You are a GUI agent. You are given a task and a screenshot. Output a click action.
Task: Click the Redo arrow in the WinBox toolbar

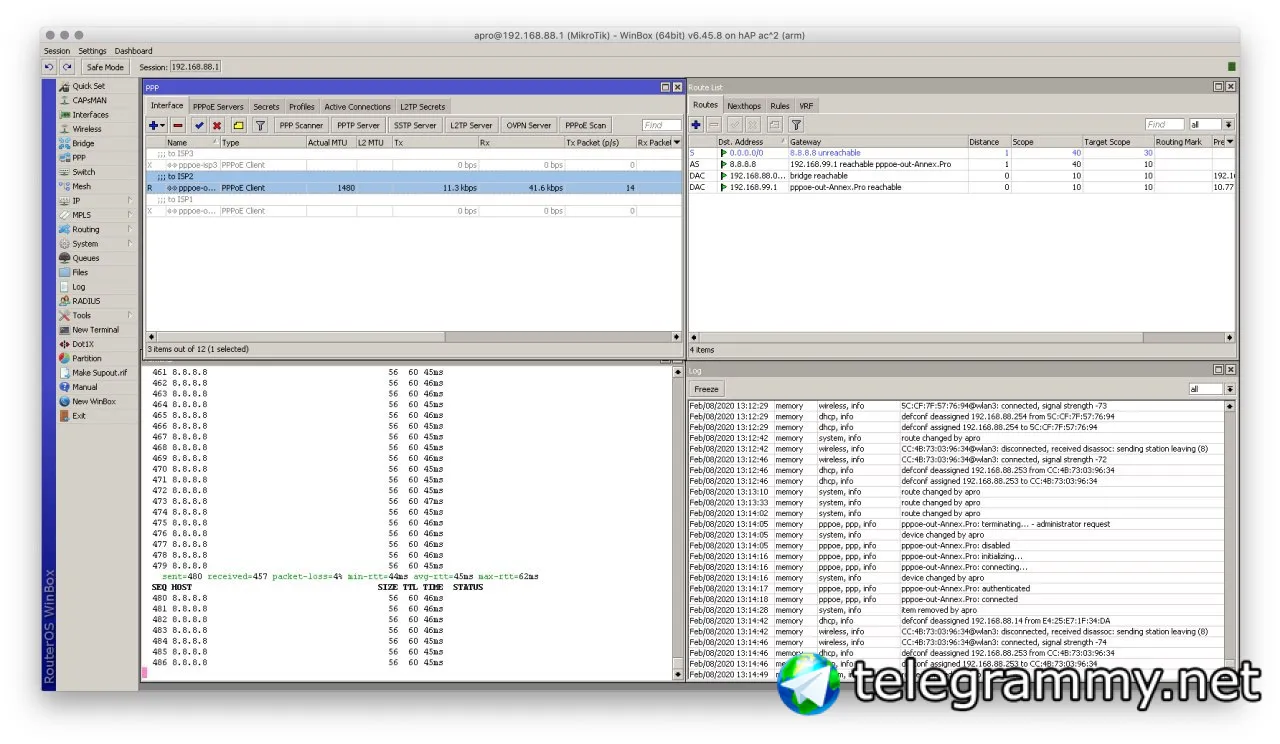coord(66,67)
